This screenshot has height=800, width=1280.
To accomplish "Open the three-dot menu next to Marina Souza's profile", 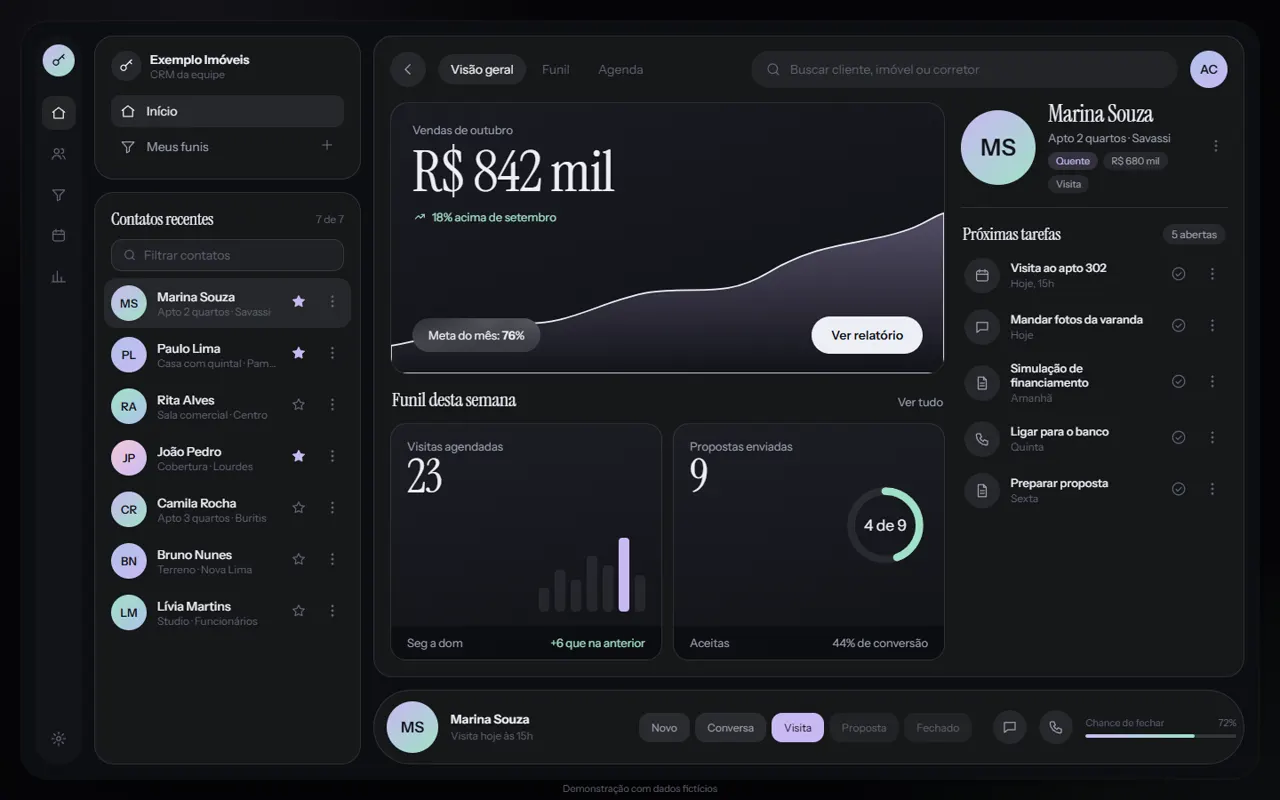I will coord(1216,146).
